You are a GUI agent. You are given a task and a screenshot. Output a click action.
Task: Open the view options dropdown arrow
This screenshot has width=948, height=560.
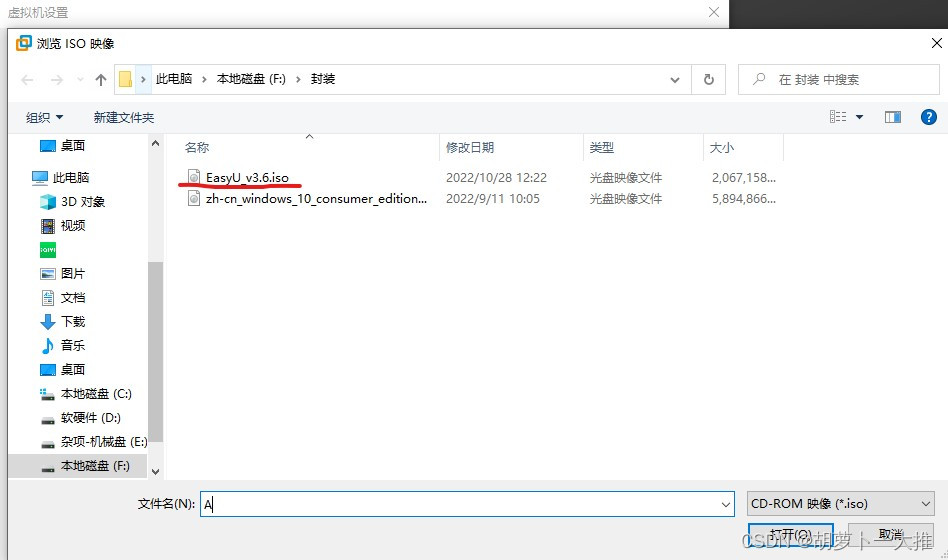pos(859,117)
